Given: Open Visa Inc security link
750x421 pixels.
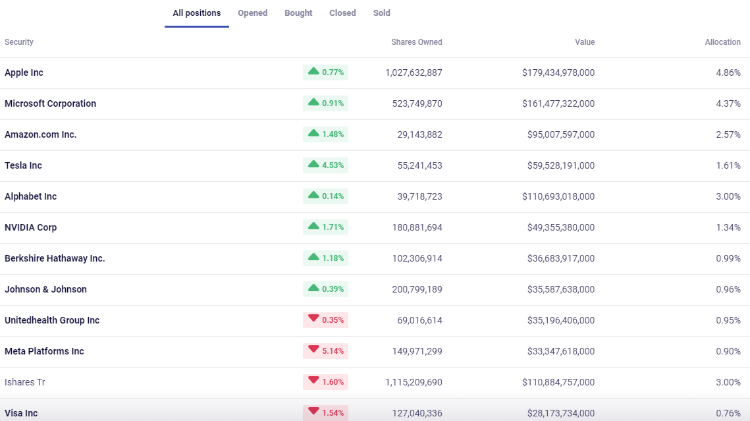Looking at the screenshot, I should click(x=21, y=413).
